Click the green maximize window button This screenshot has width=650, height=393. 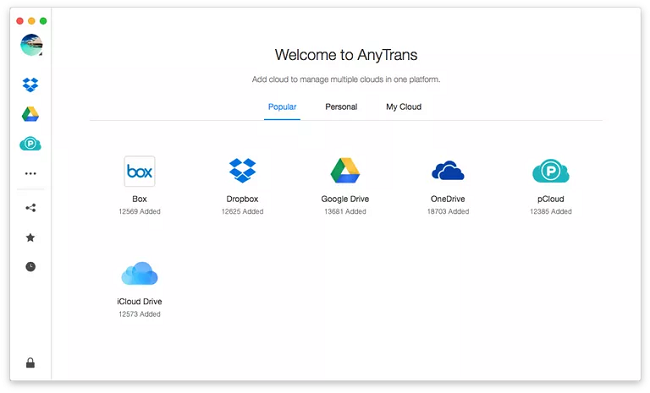pyautogui.click(x=43, y=21)
